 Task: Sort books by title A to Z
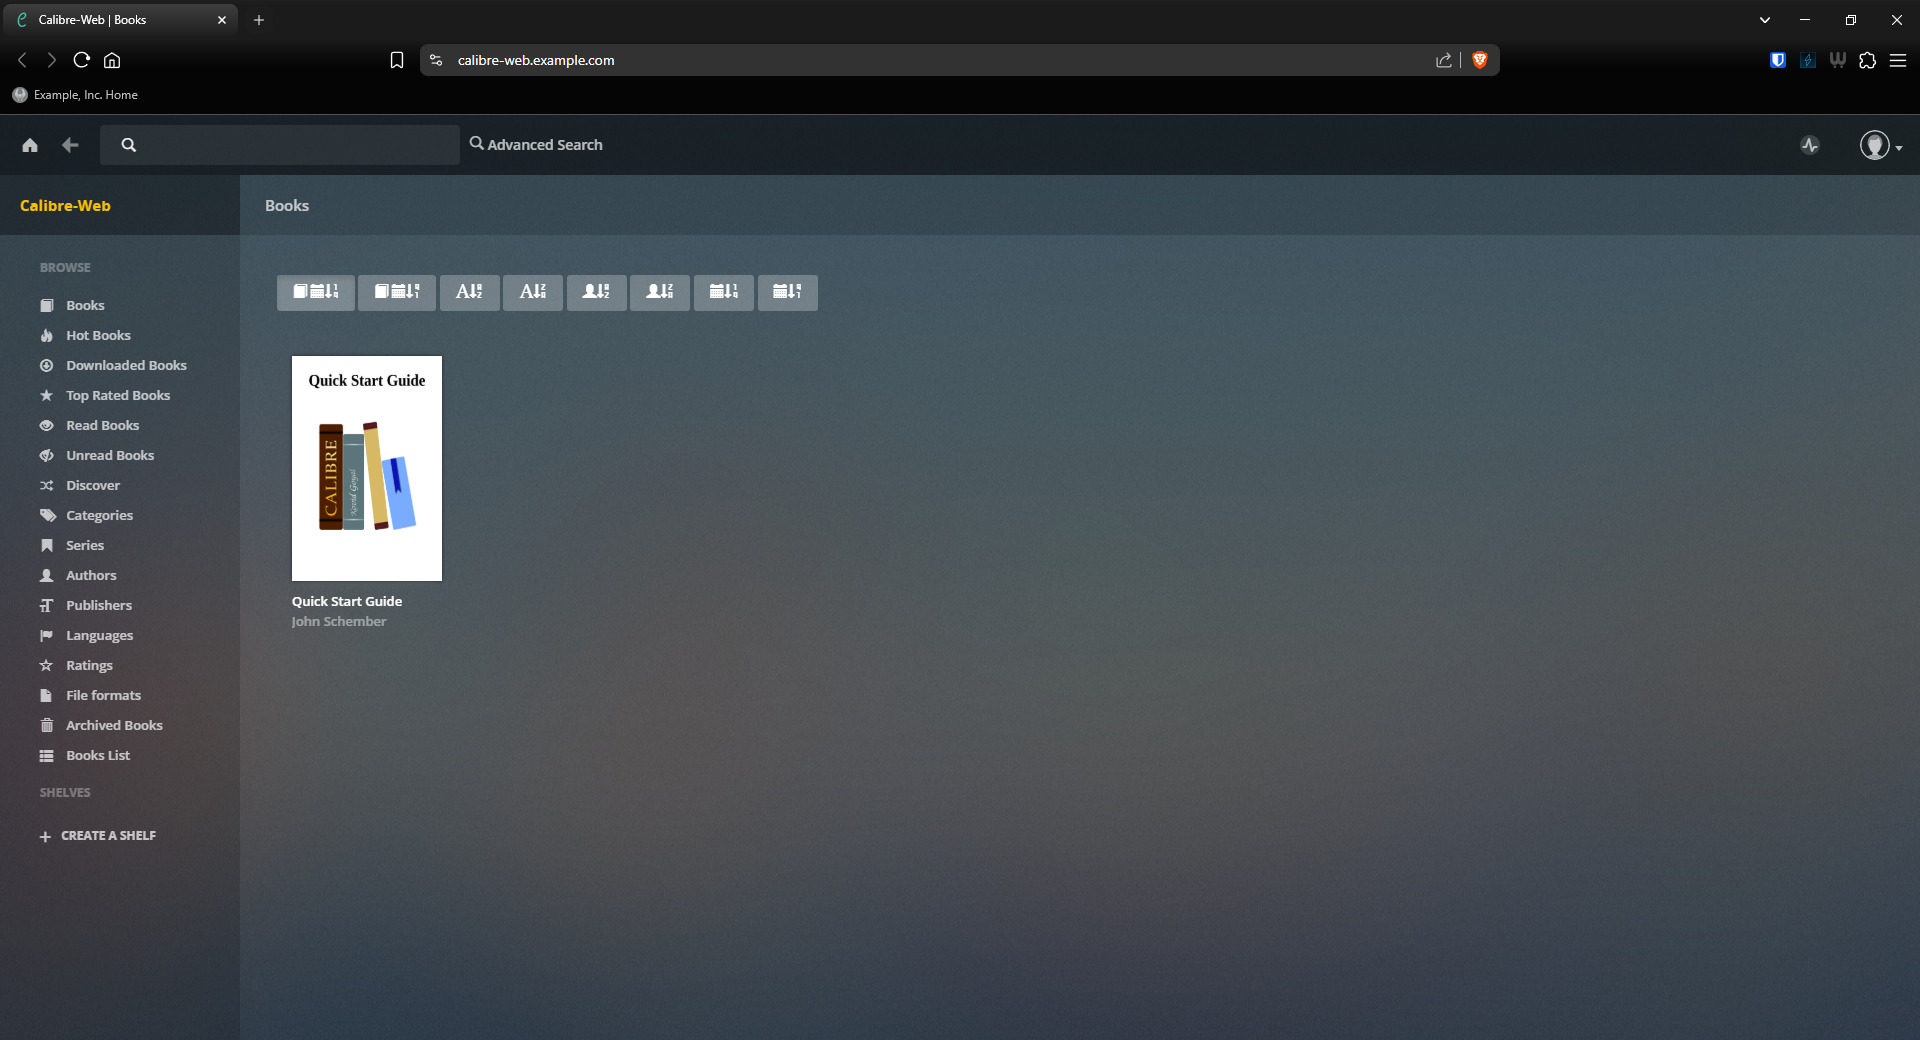[469, 292]
